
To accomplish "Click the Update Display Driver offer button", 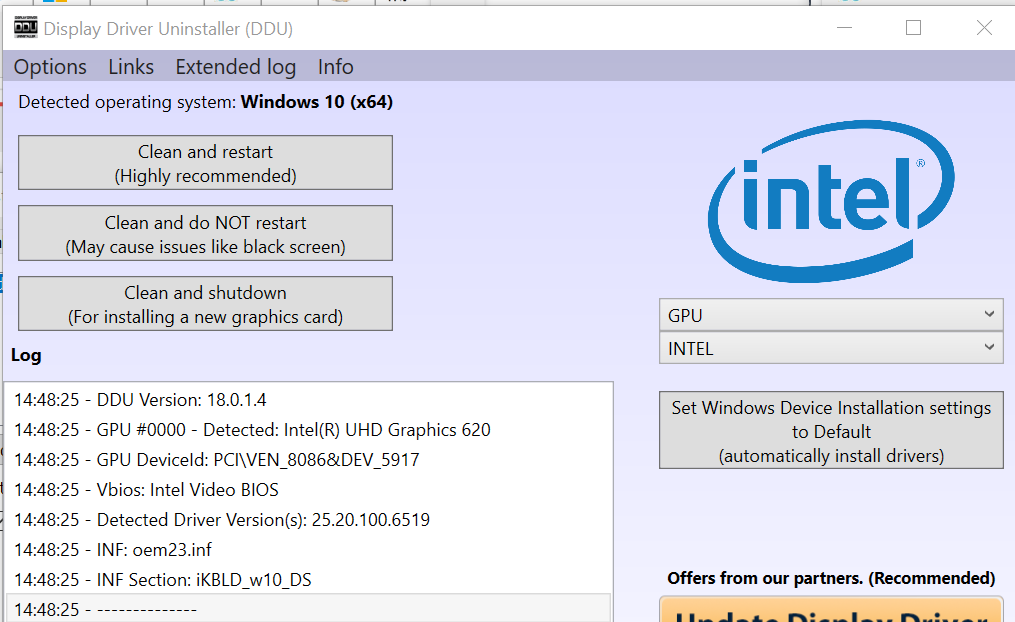I will pyautogui.click(x=830, y=610).
